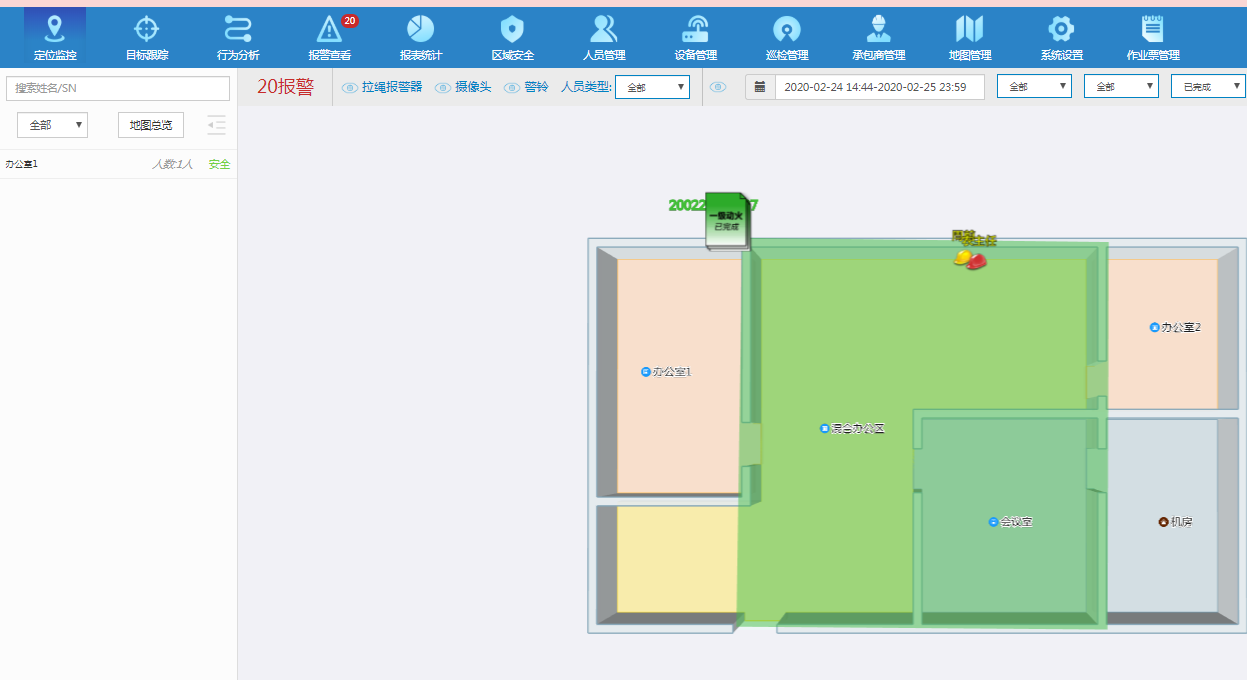1247x680 pixels.
Task: Open 区域安全 area security shield icon
Action: click(512, 38)
